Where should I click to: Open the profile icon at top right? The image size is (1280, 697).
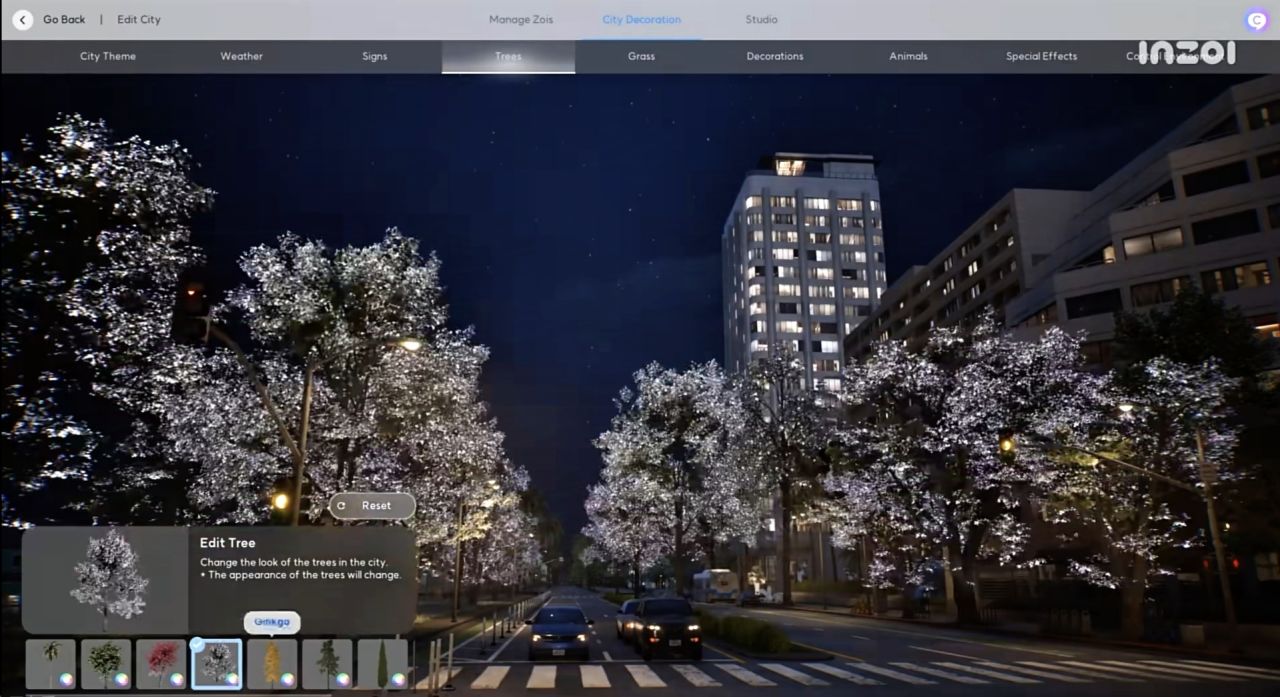1256,20
